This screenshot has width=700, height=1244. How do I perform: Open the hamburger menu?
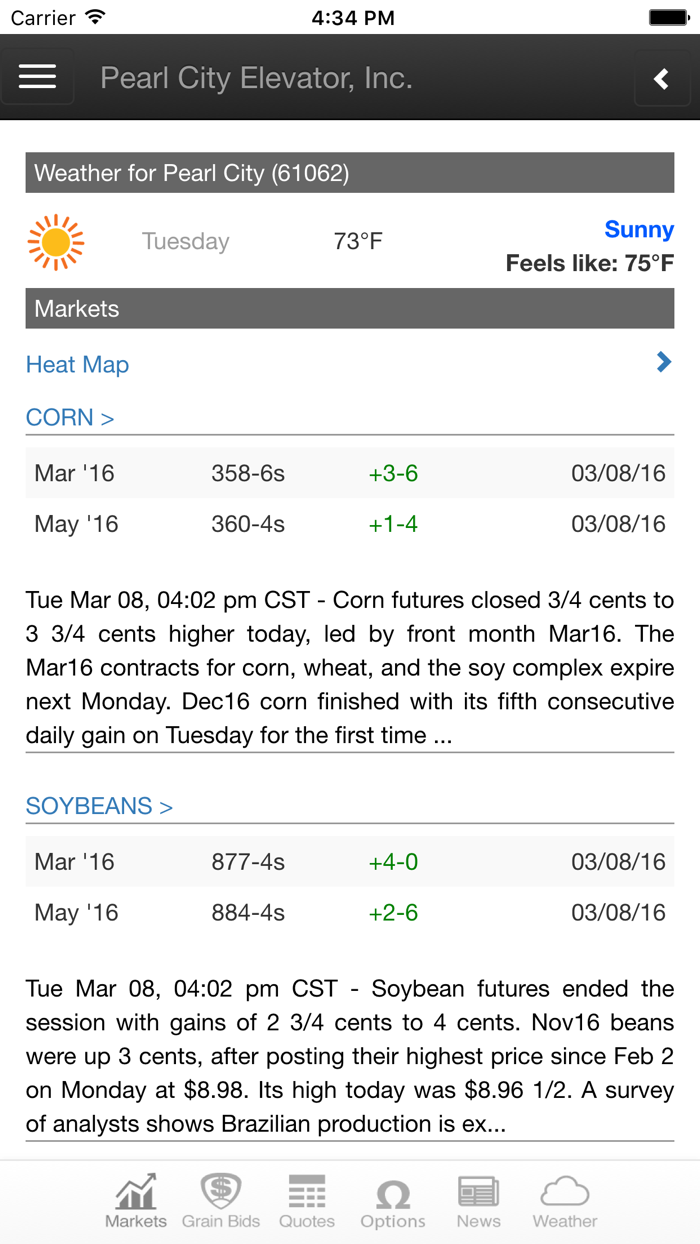click(37, 77)
